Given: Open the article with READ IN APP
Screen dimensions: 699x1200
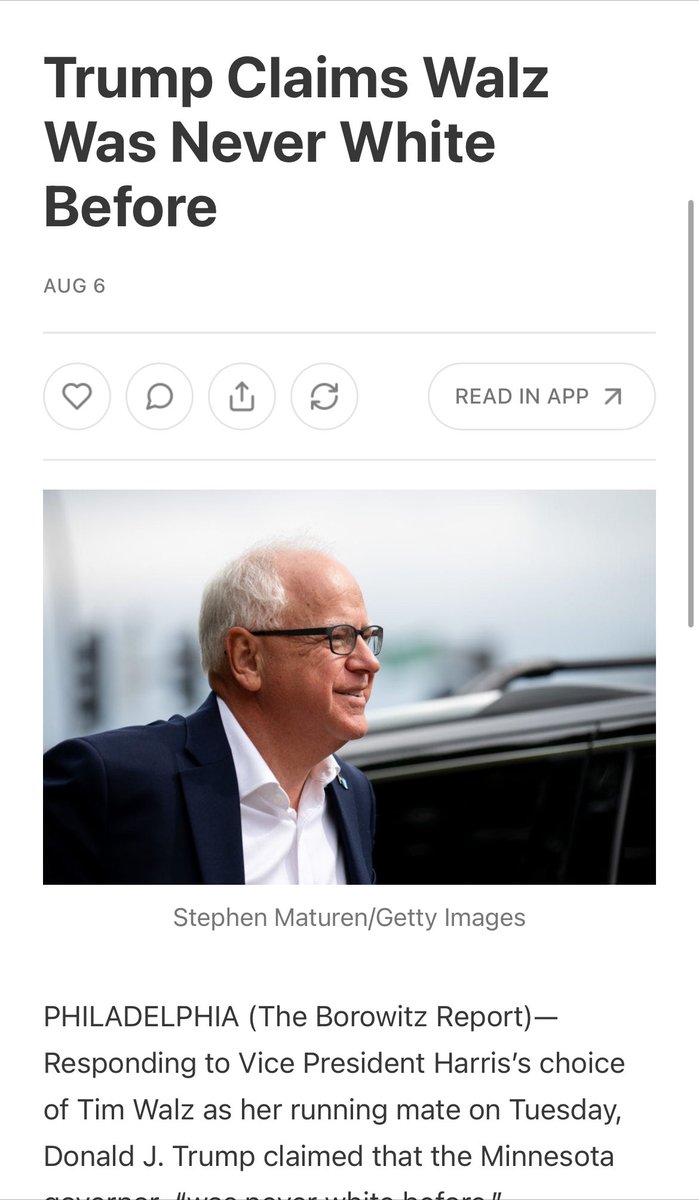Looking at the screenshot, I should point(542,397).
